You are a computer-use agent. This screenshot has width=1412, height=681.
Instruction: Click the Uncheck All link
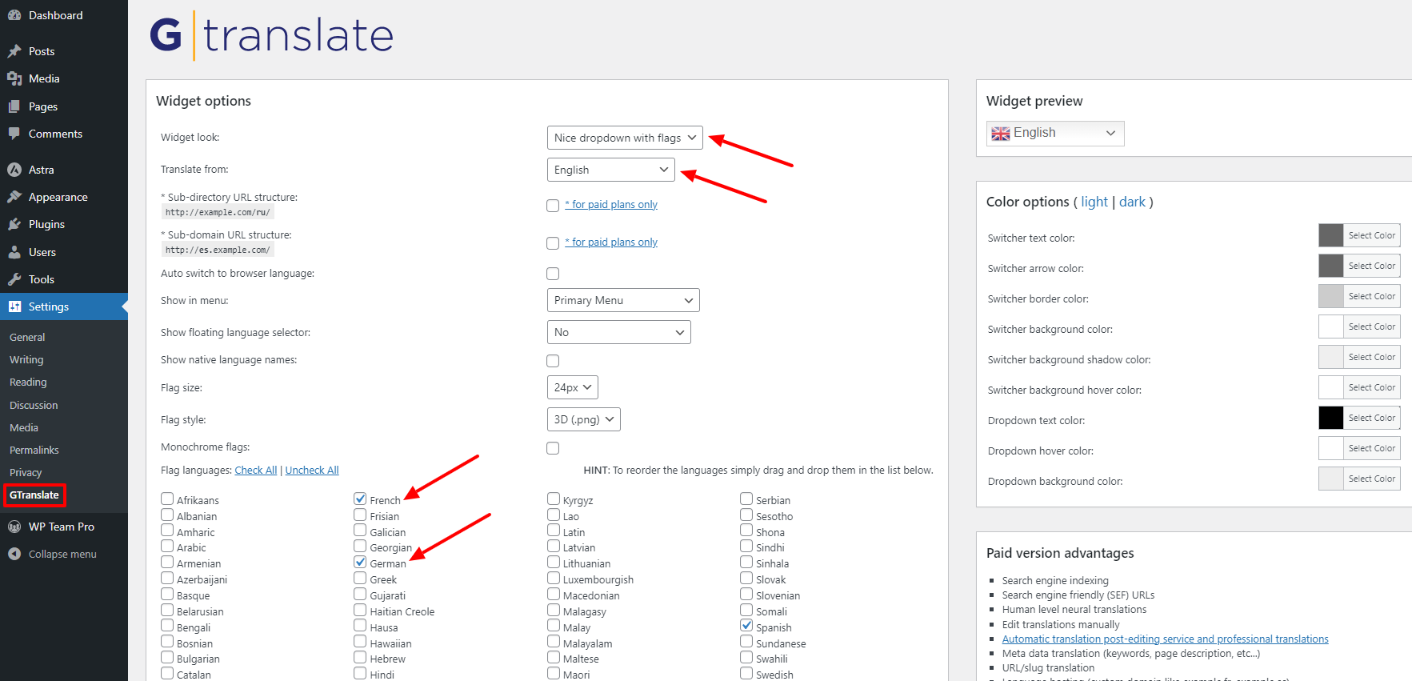pos(312,470)
